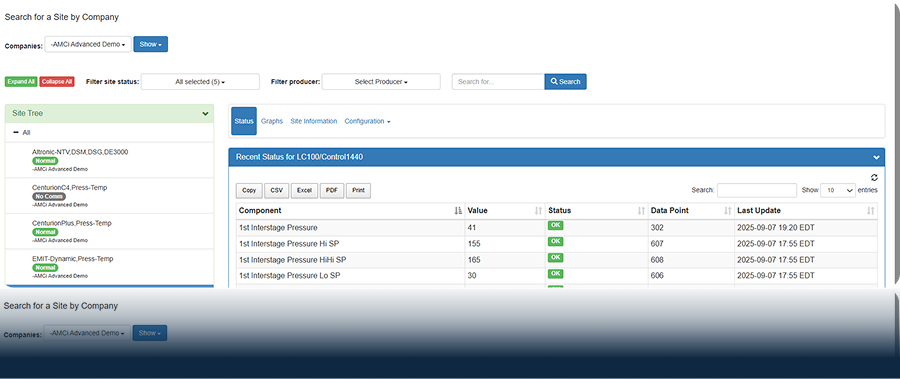
Task: Open the Configuration tab menu
Action: [x=367, y=121]
